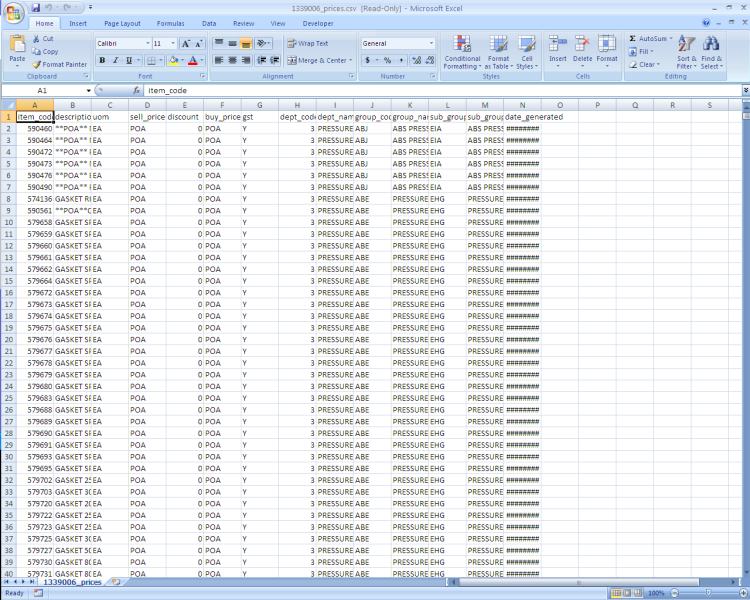Viewport: 750px width, 600px height.
Task: Switch to the Page Layout tab
Action: (x=122, y=22)
